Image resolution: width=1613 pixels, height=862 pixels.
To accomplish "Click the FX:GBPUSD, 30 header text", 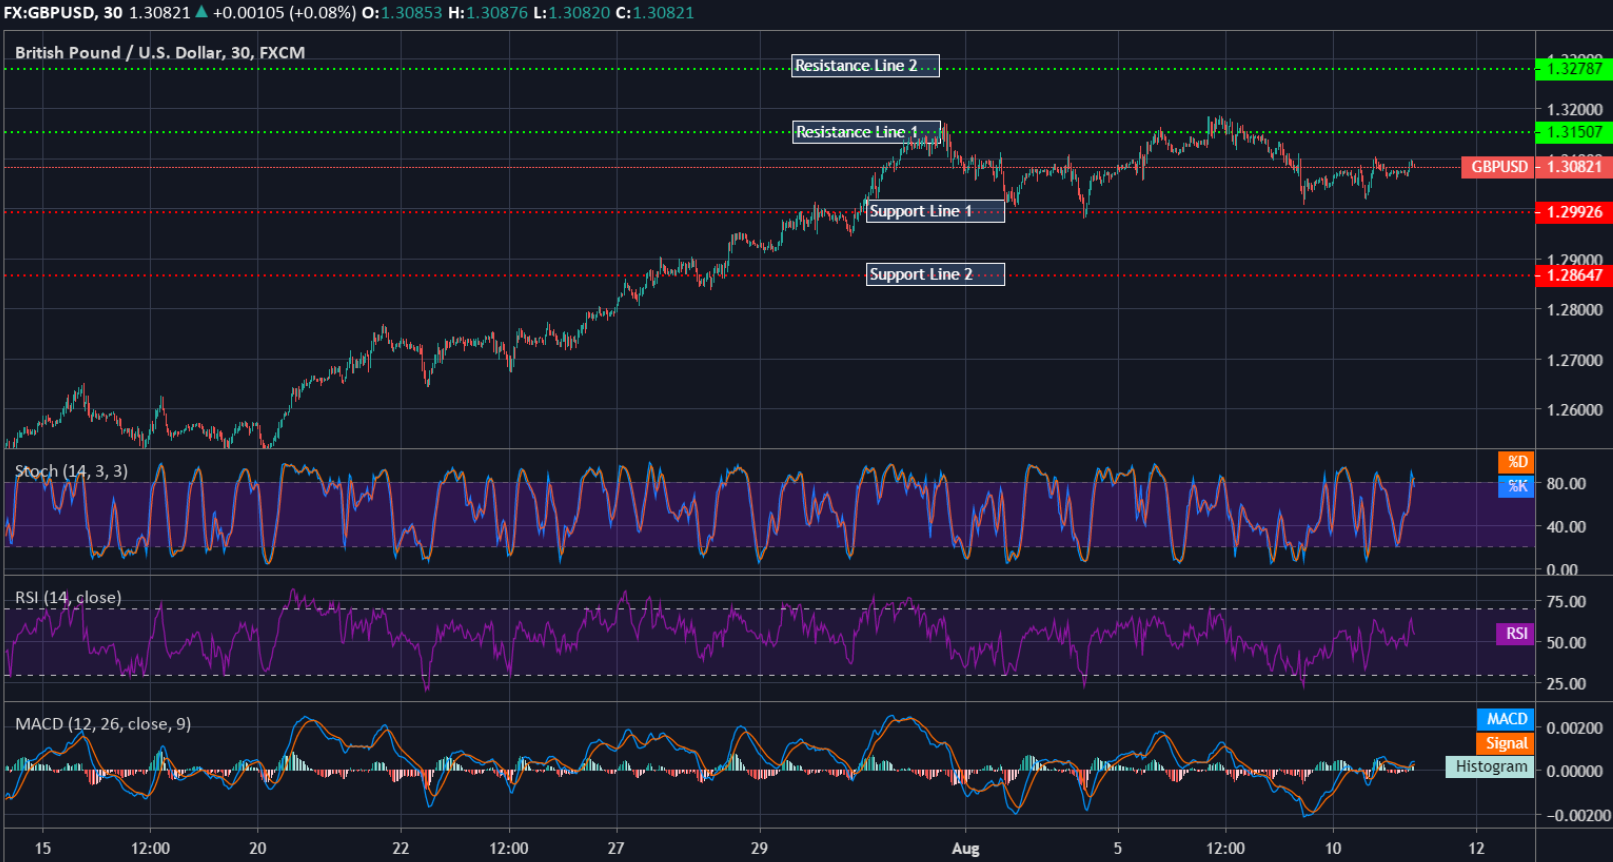I will tap(63, 13).
